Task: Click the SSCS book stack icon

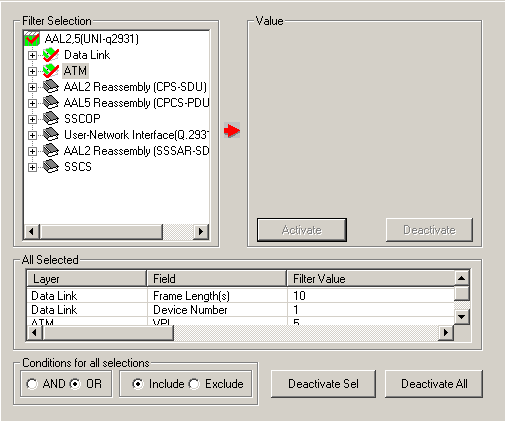Action: click(51, 166)
